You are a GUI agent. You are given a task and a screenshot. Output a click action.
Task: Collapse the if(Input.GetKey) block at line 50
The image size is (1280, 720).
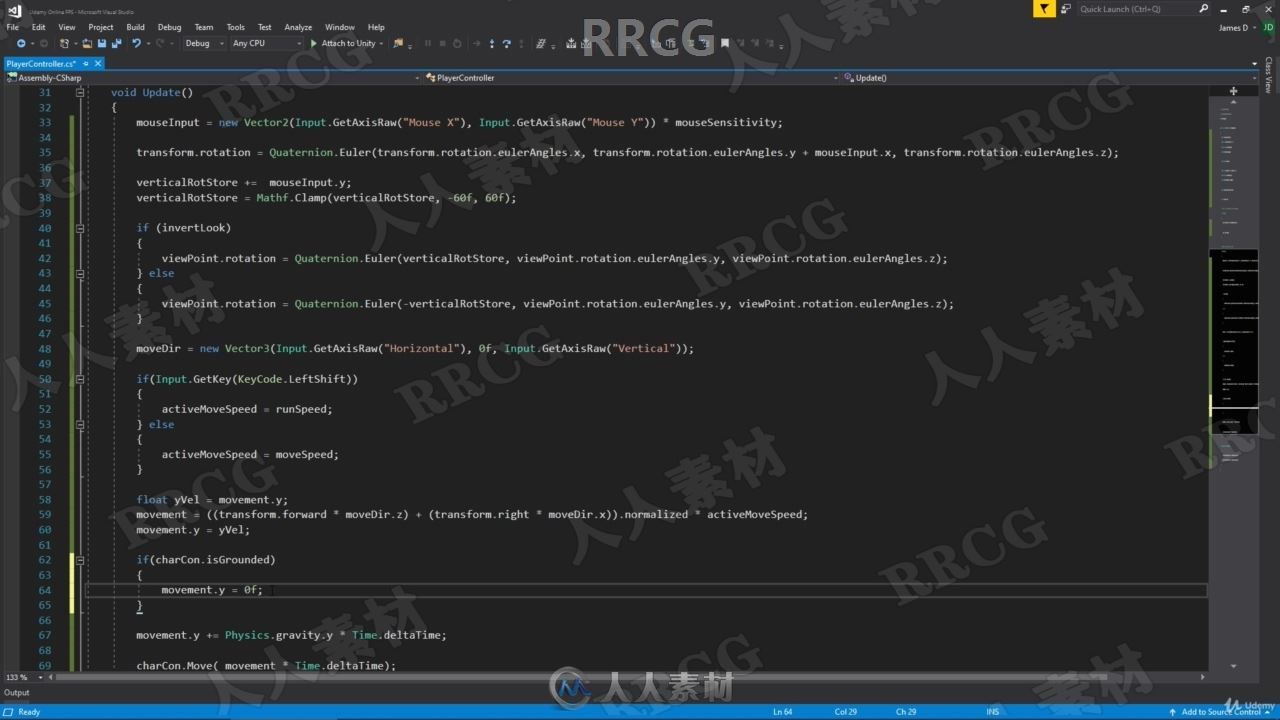(80, 379)
